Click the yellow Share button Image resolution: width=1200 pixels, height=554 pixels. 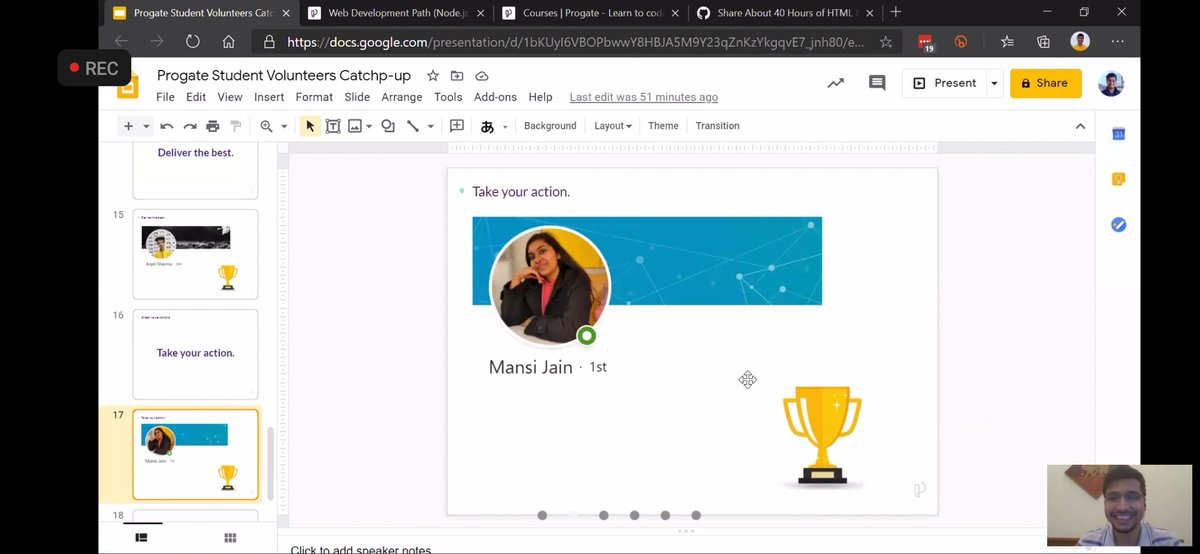tap(1046, 83)
